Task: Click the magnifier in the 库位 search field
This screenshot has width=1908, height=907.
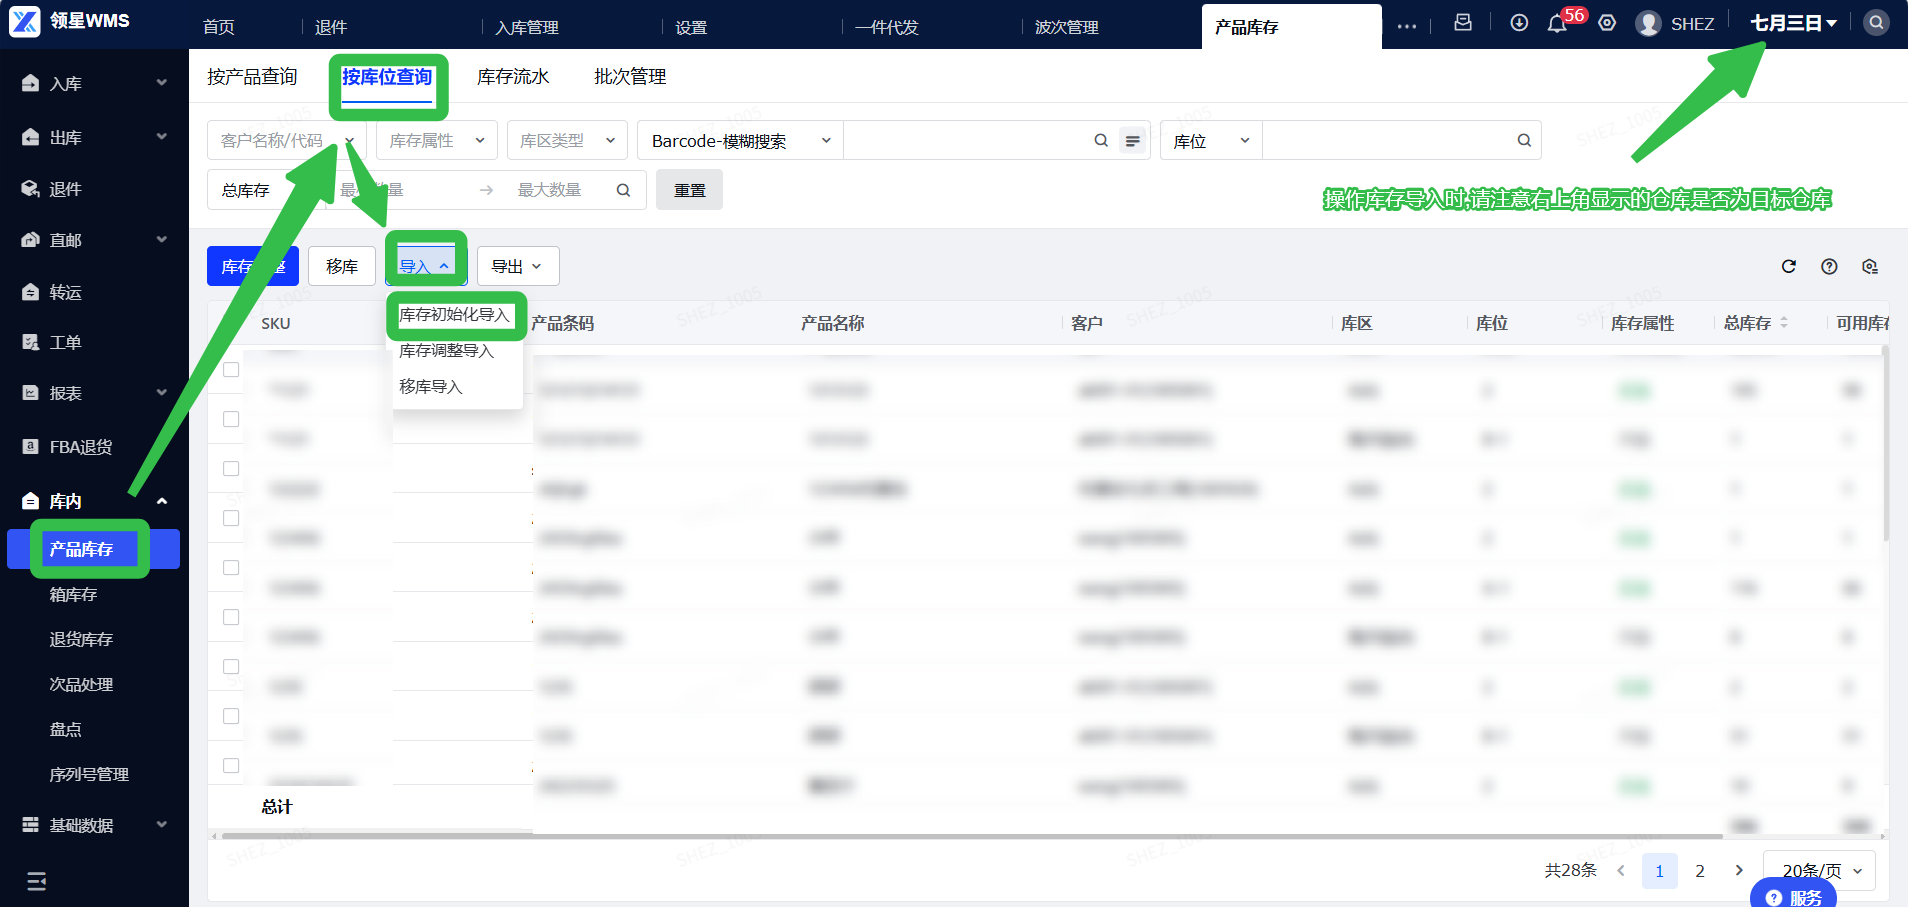Action: (x=1524, y=140)
